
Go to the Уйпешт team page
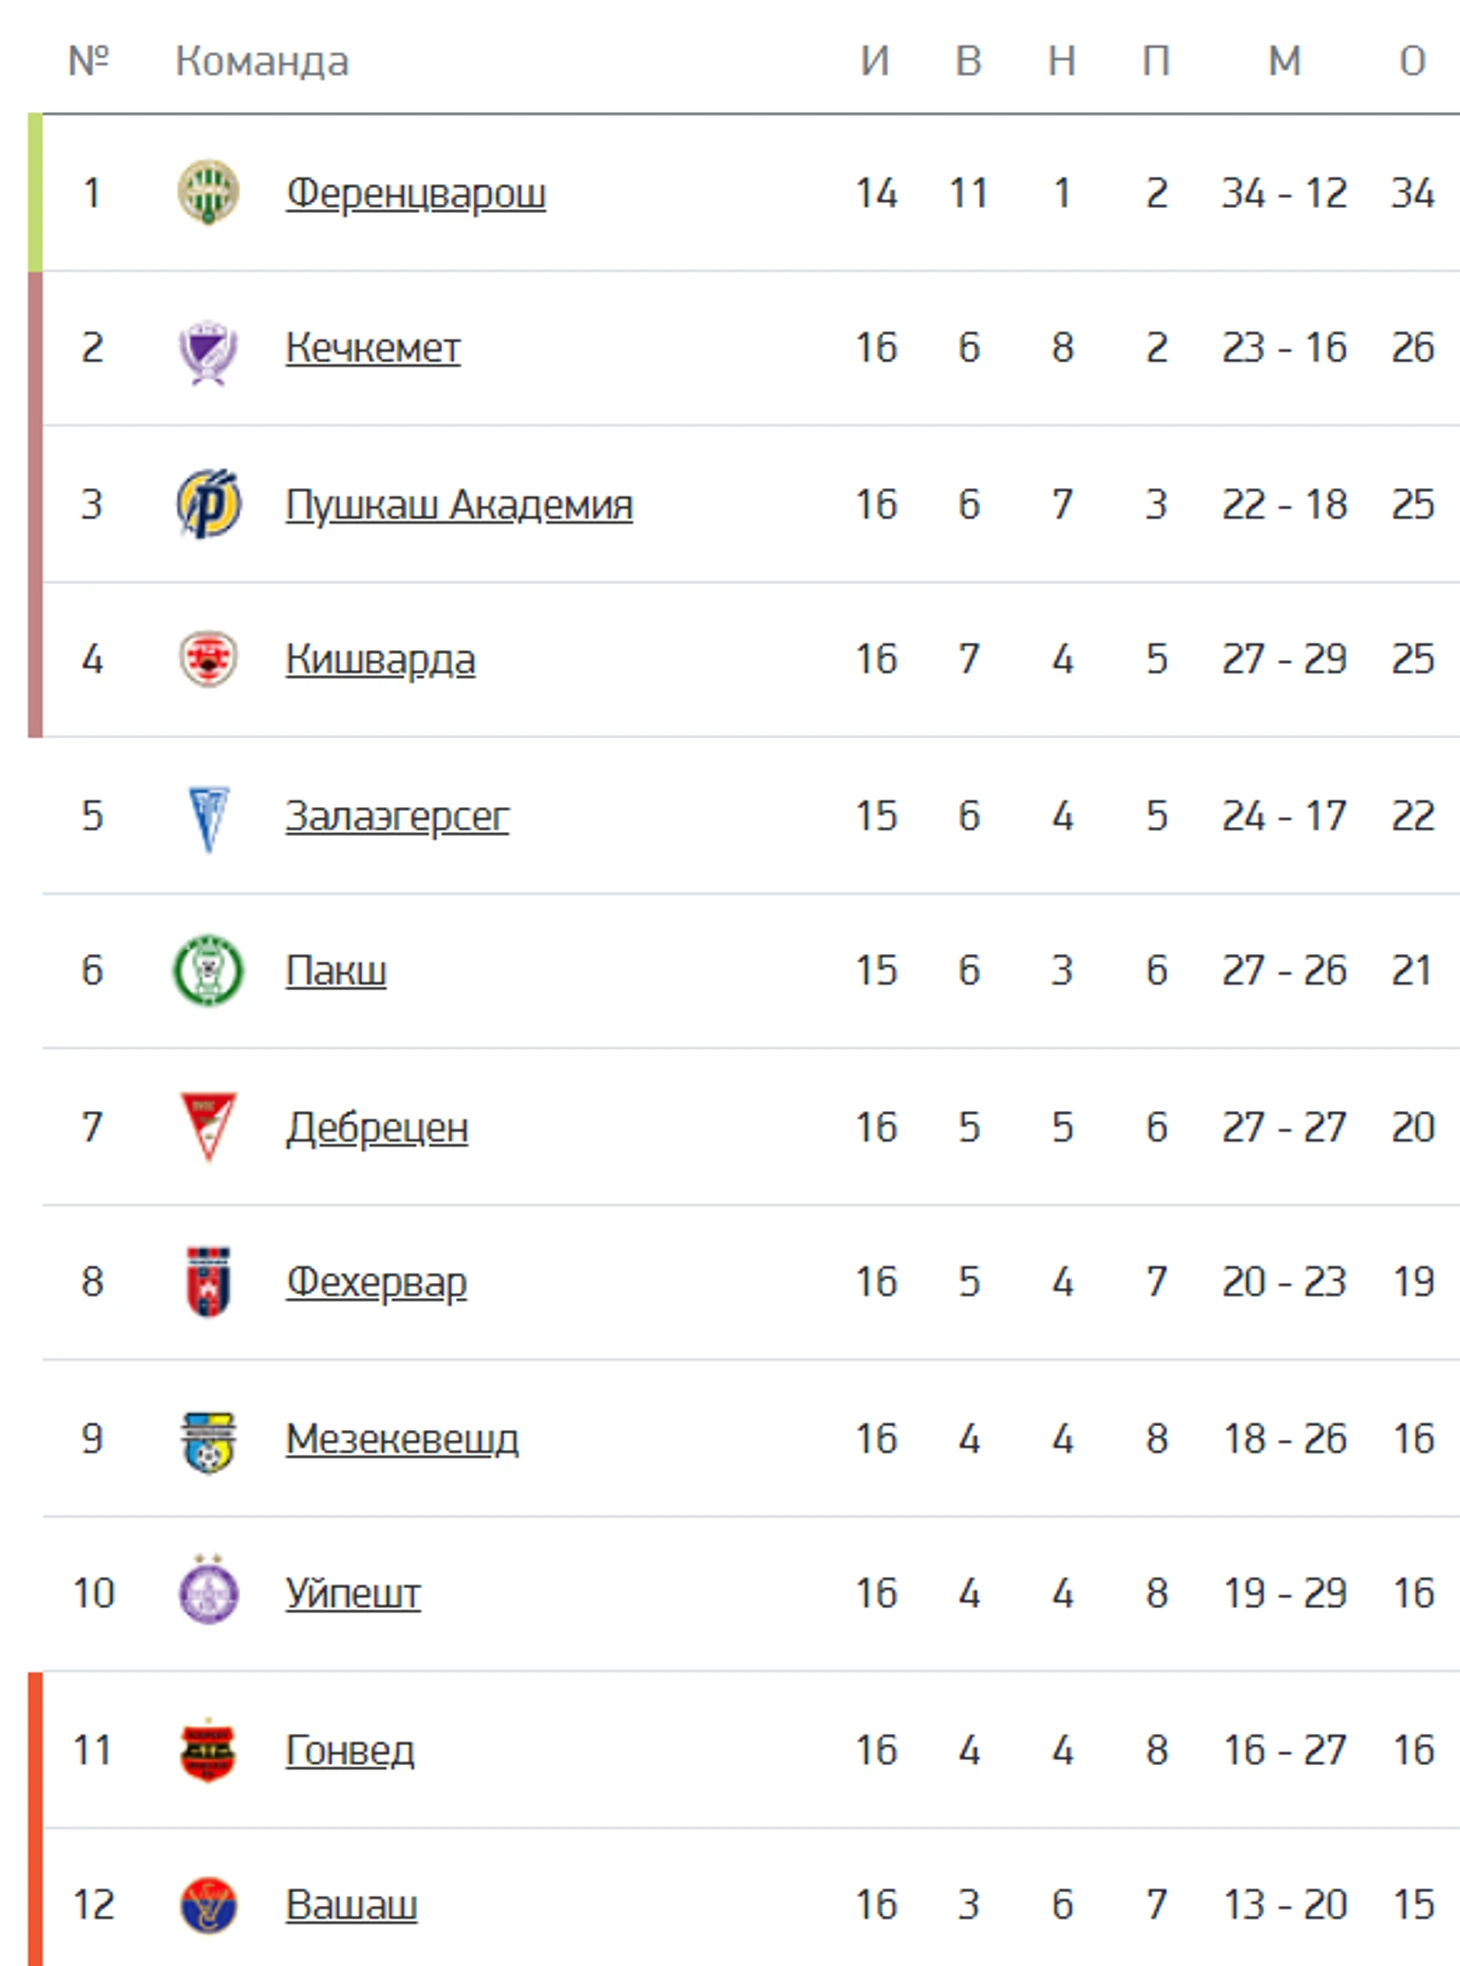pos(353,1593)
